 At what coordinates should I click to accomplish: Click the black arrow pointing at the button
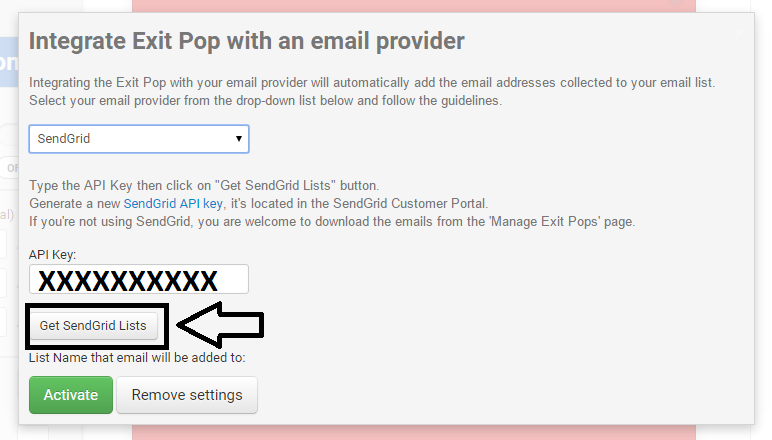coord(220,325)
